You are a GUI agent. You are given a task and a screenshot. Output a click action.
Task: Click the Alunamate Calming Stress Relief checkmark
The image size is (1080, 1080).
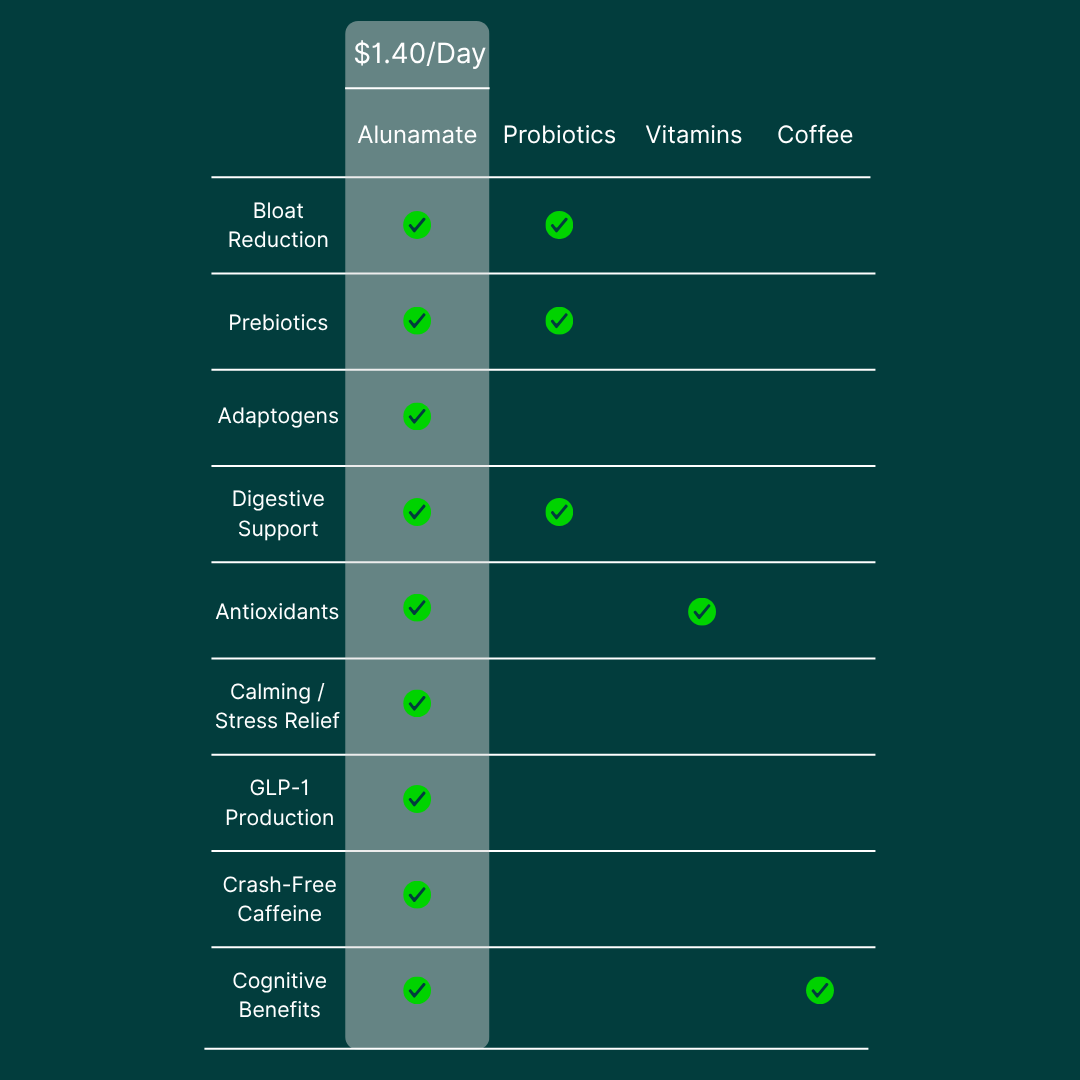click(x=417, y=703)
